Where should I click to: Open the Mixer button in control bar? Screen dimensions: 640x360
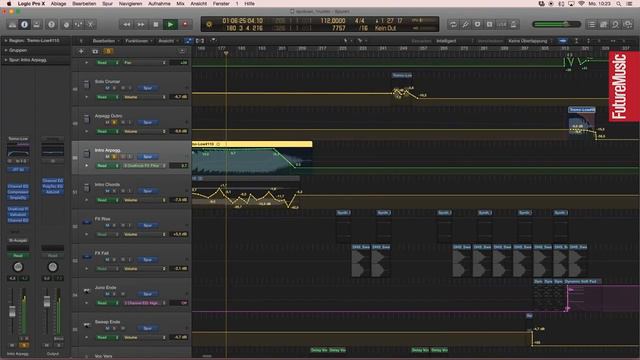[78, 24]
